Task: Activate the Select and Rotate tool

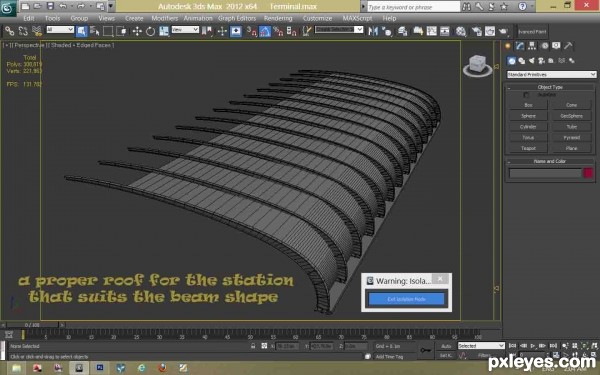Action: pos(150,31)
